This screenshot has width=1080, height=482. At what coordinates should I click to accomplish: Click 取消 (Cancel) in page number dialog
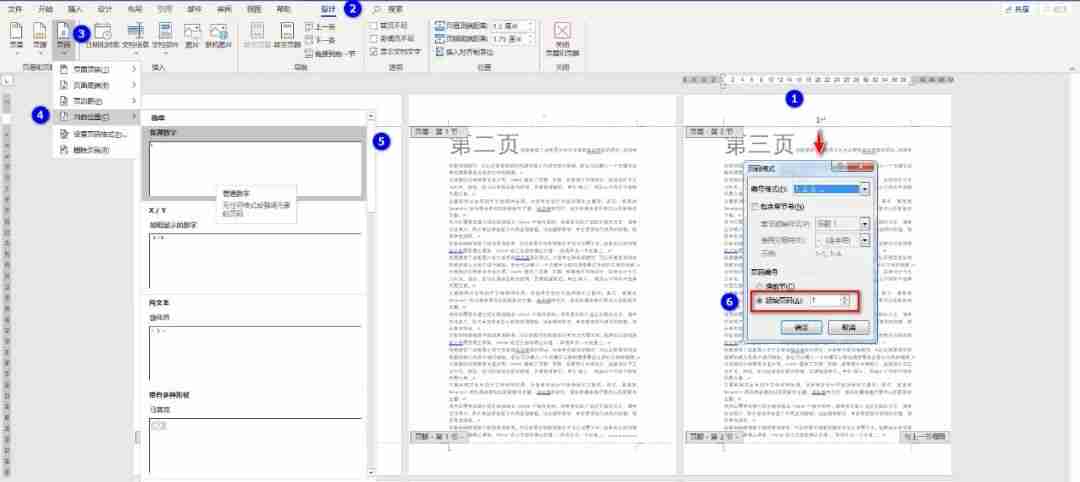click(847, 328)
